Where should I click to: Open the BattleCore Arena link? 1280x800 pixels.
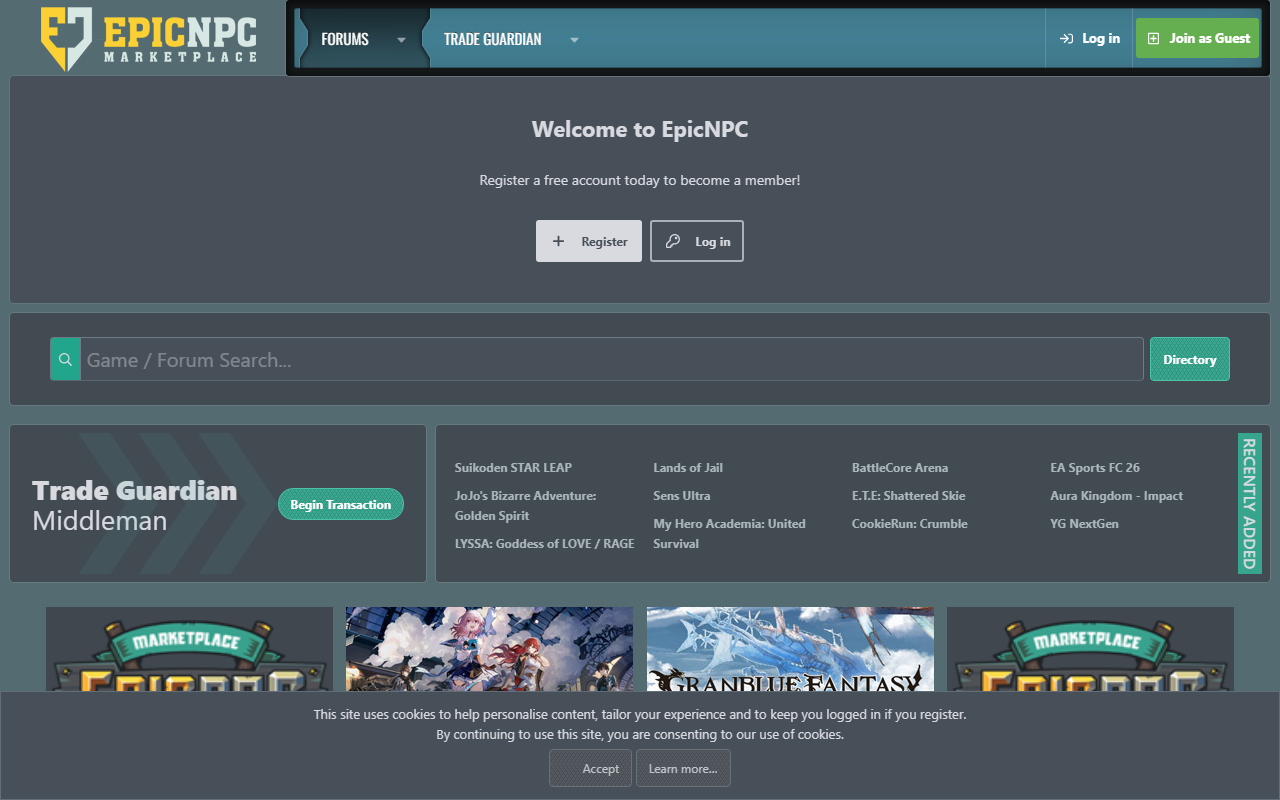click(900, 468)
